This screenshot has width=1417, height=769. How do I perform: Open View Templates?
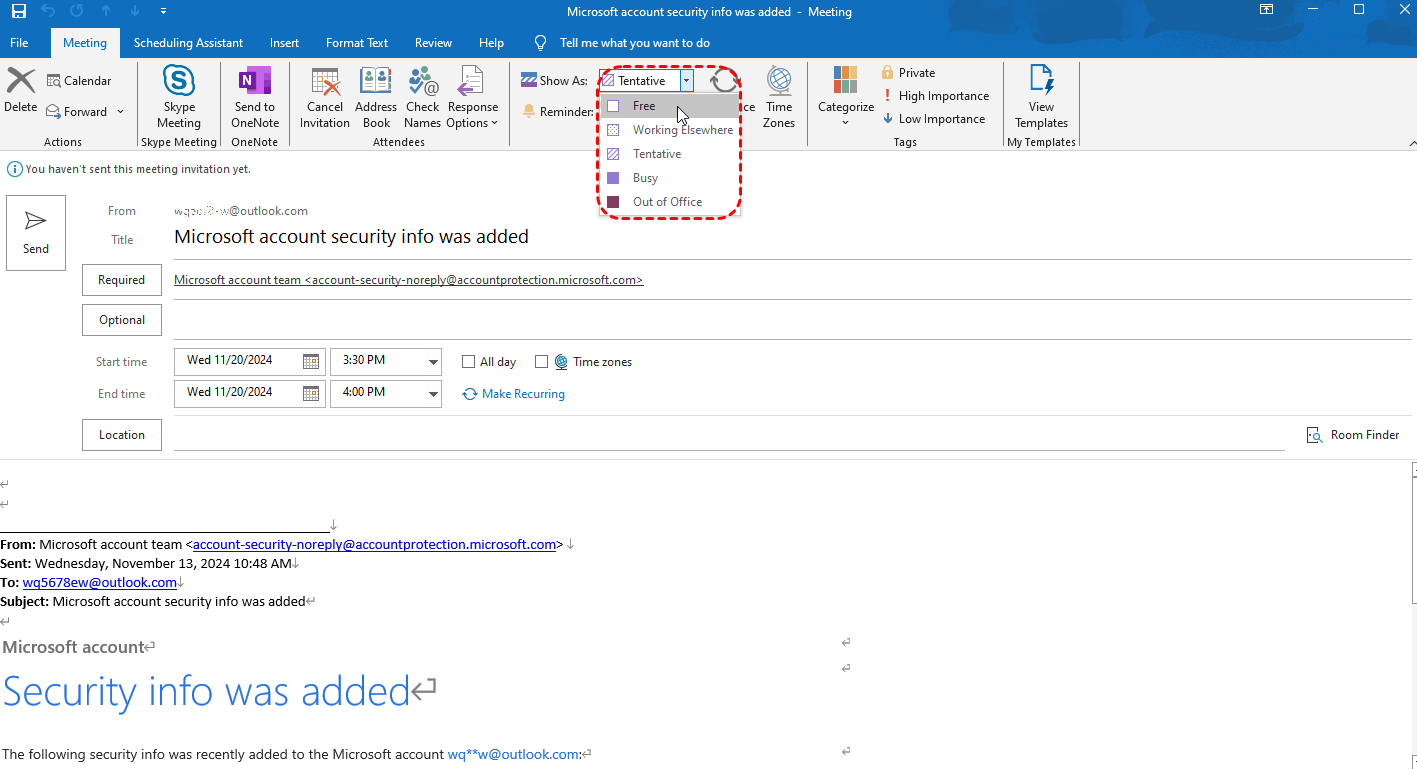pos(1041,97)
